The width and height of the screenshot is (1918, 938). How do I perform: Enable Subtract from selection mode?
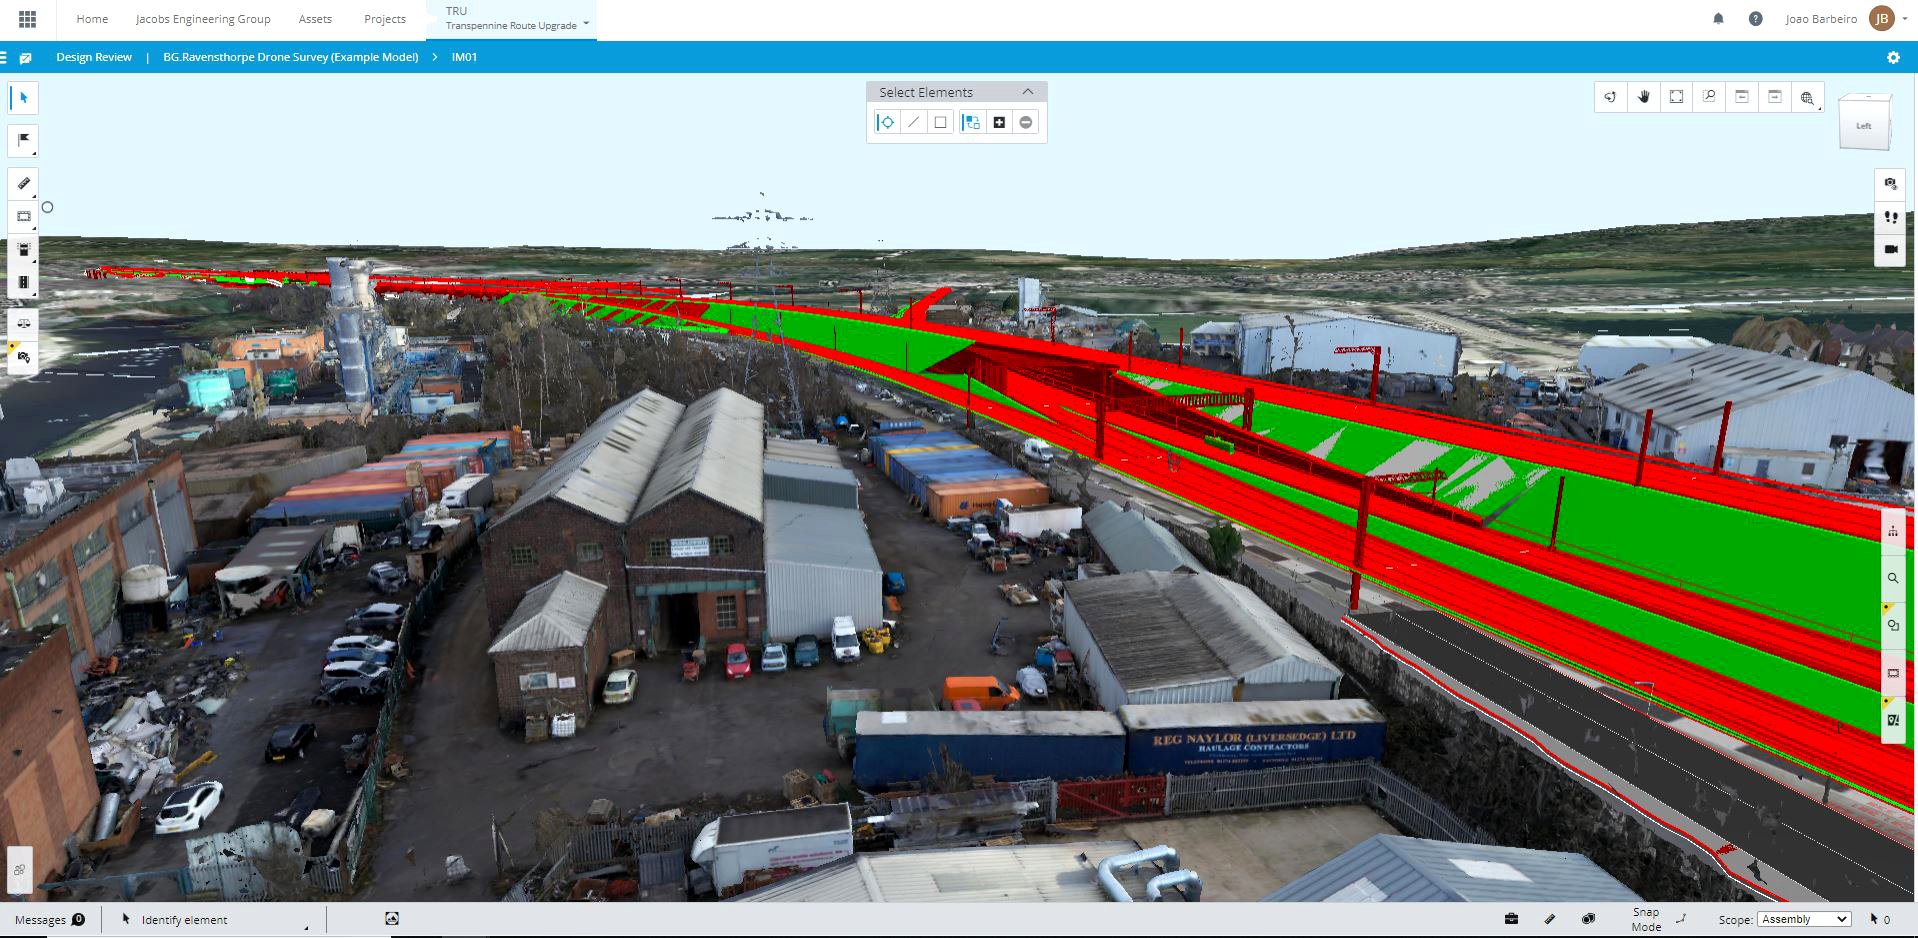click(x=1026, y=122)
